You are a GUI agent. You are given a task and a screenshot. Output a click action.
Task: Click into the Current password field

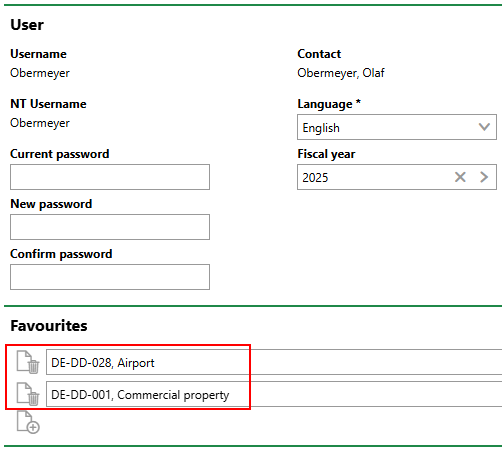(x=110, y=177)
